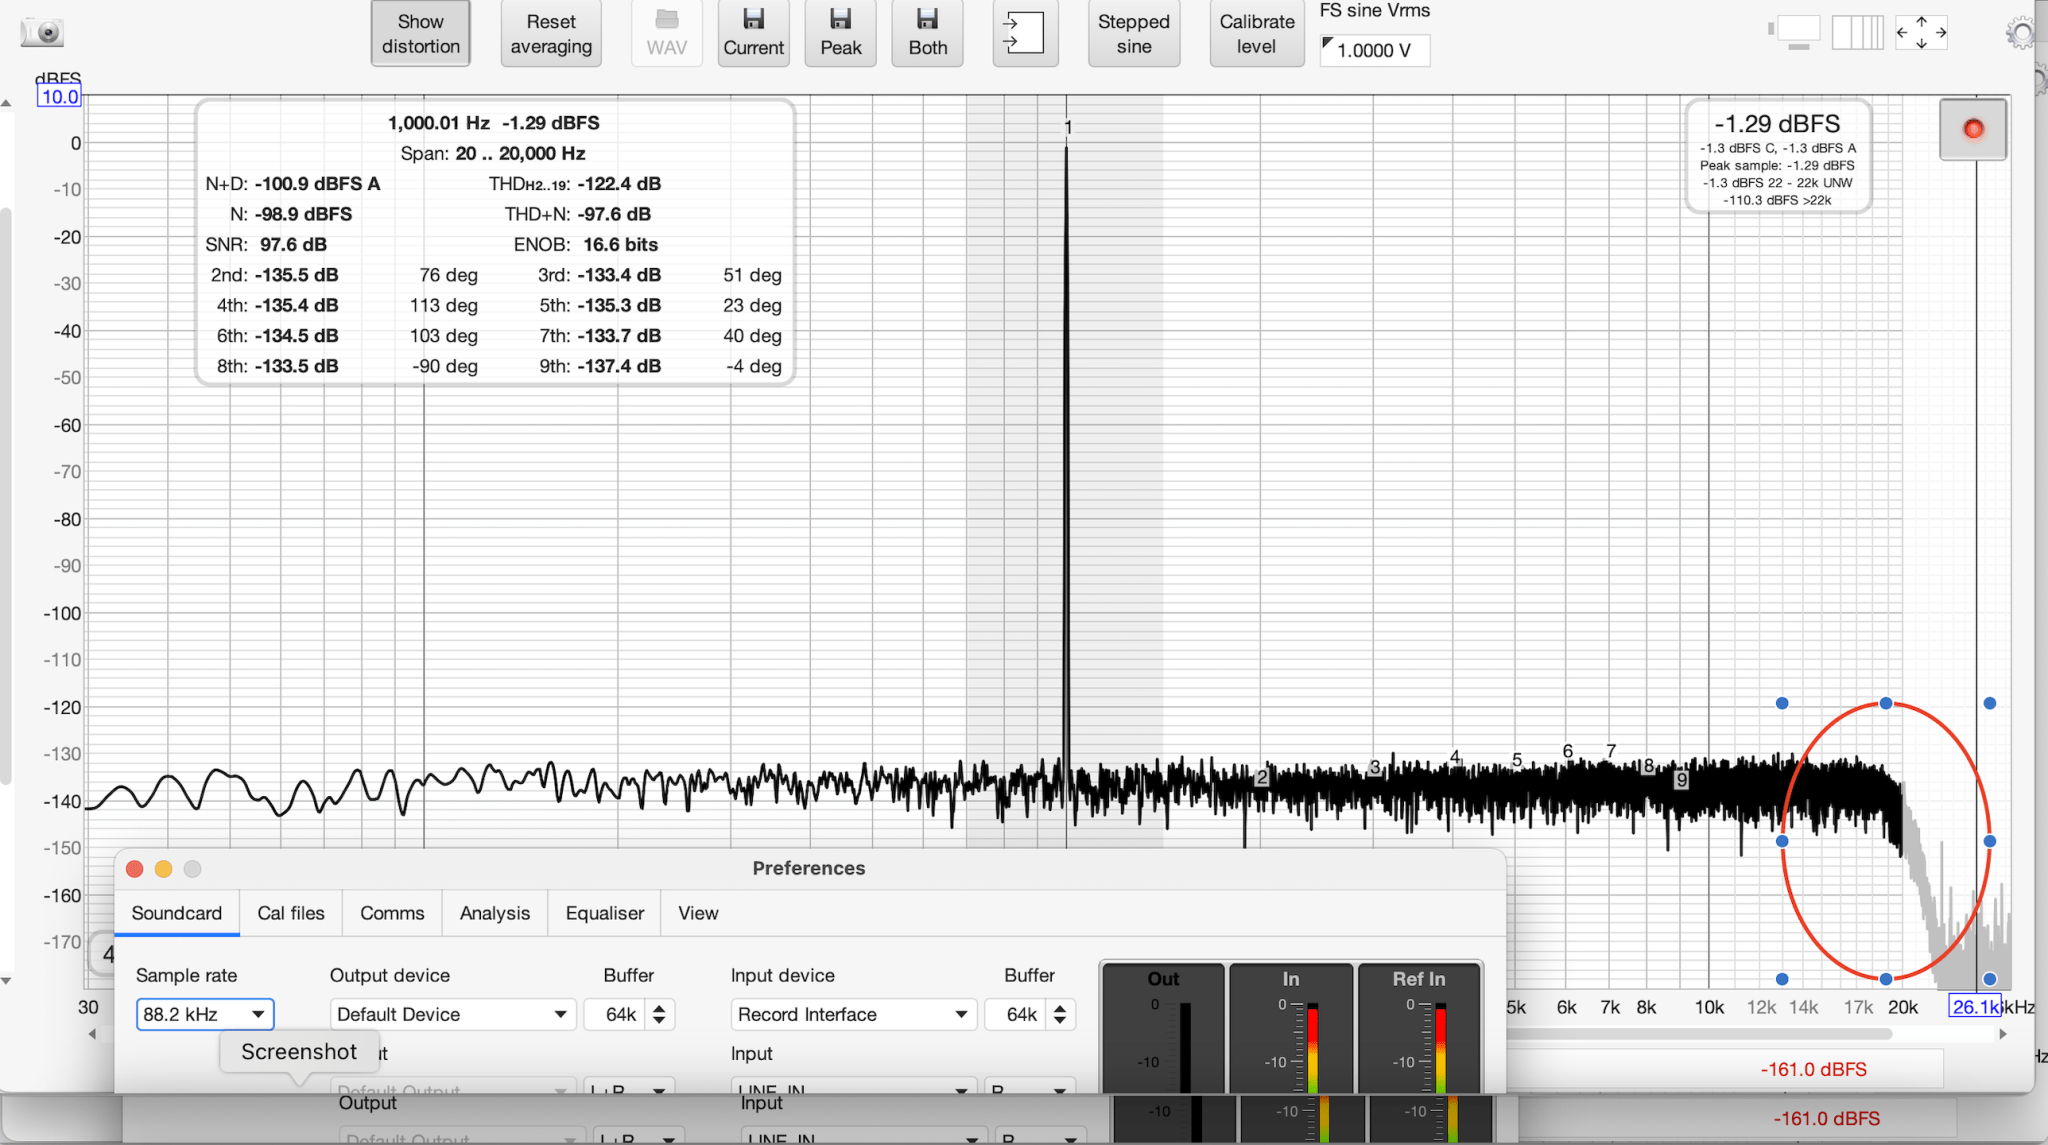Viewport: 2048px width, 1145px height.
Task: Click the output buffer 64k value field
Action: (x=617, y=1014)
